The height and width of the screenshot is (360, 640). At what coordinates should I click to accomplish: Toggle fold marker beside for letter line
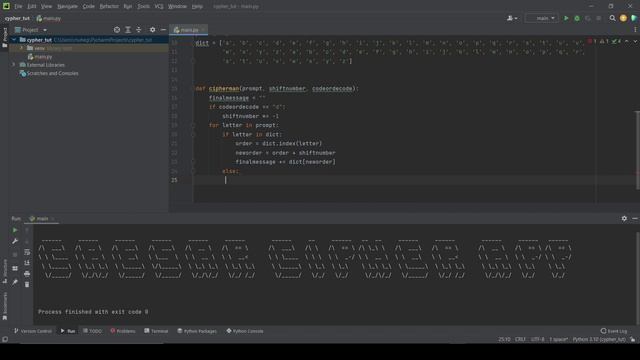pyautogui.click(x=193, y=125)
